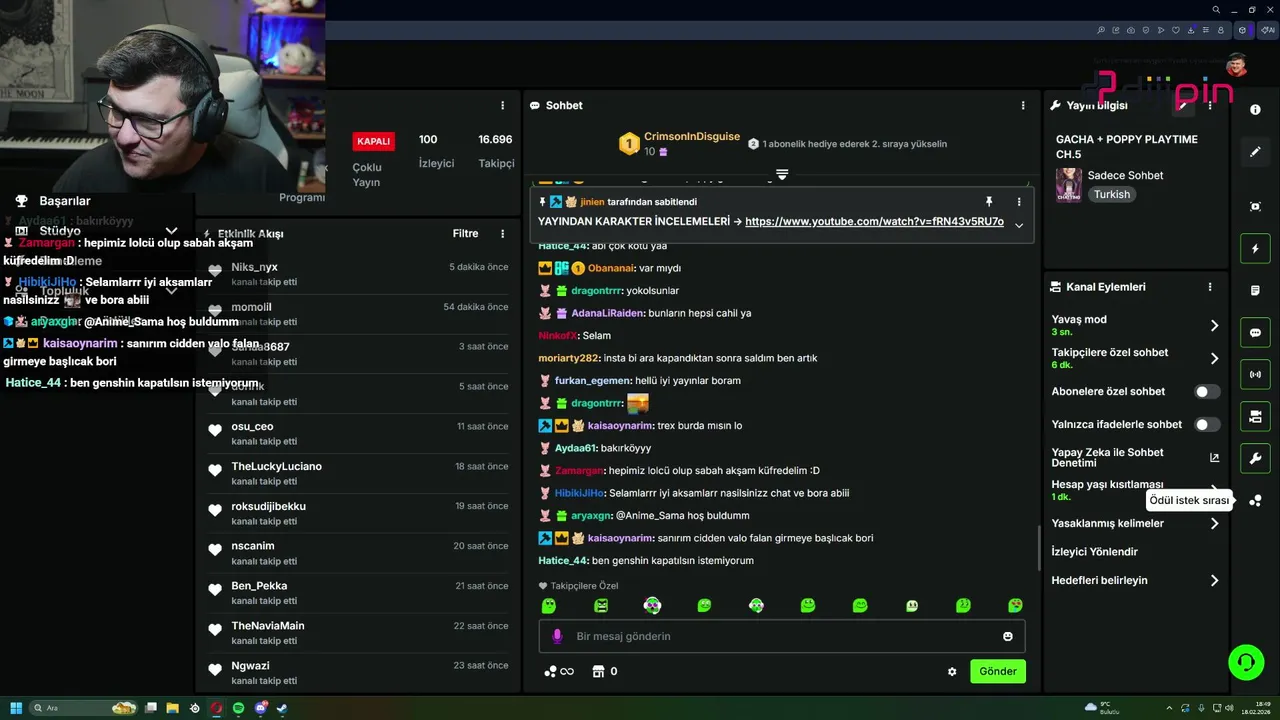Click the wrench tools icon in right sidebar
The width and height of the screenshot is (1280, 720).
(1255, 459)
